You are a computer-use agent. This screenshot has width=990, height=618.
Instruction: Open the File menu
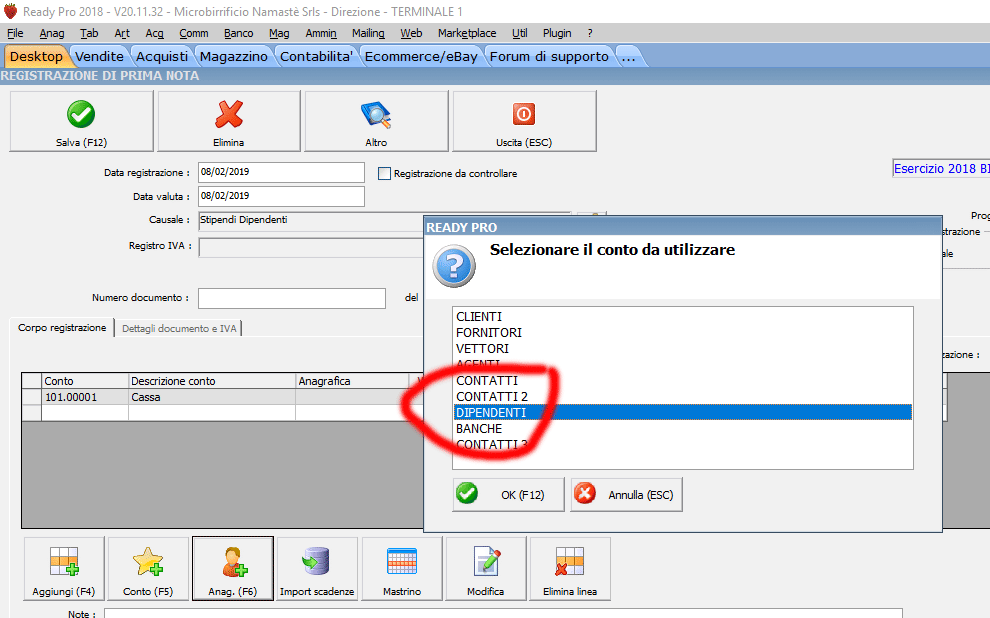tap(15, 33)
